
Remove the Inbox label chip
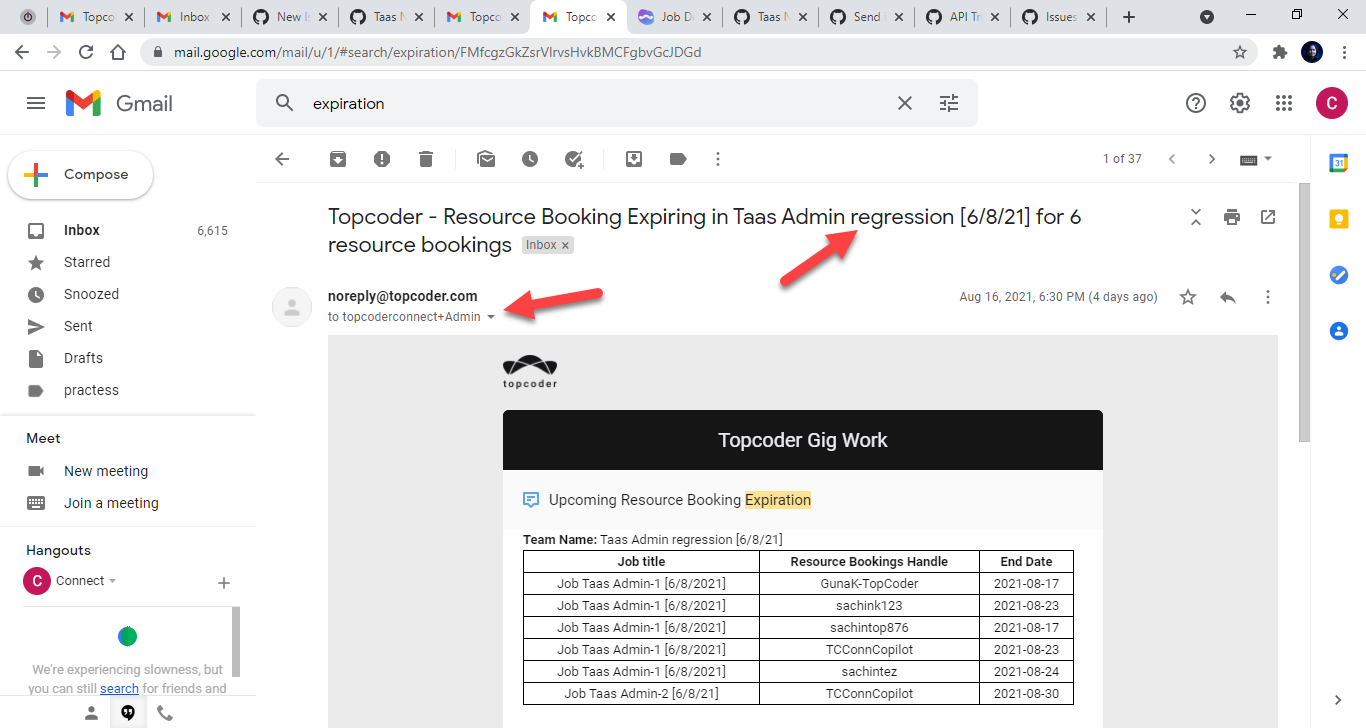565,245
